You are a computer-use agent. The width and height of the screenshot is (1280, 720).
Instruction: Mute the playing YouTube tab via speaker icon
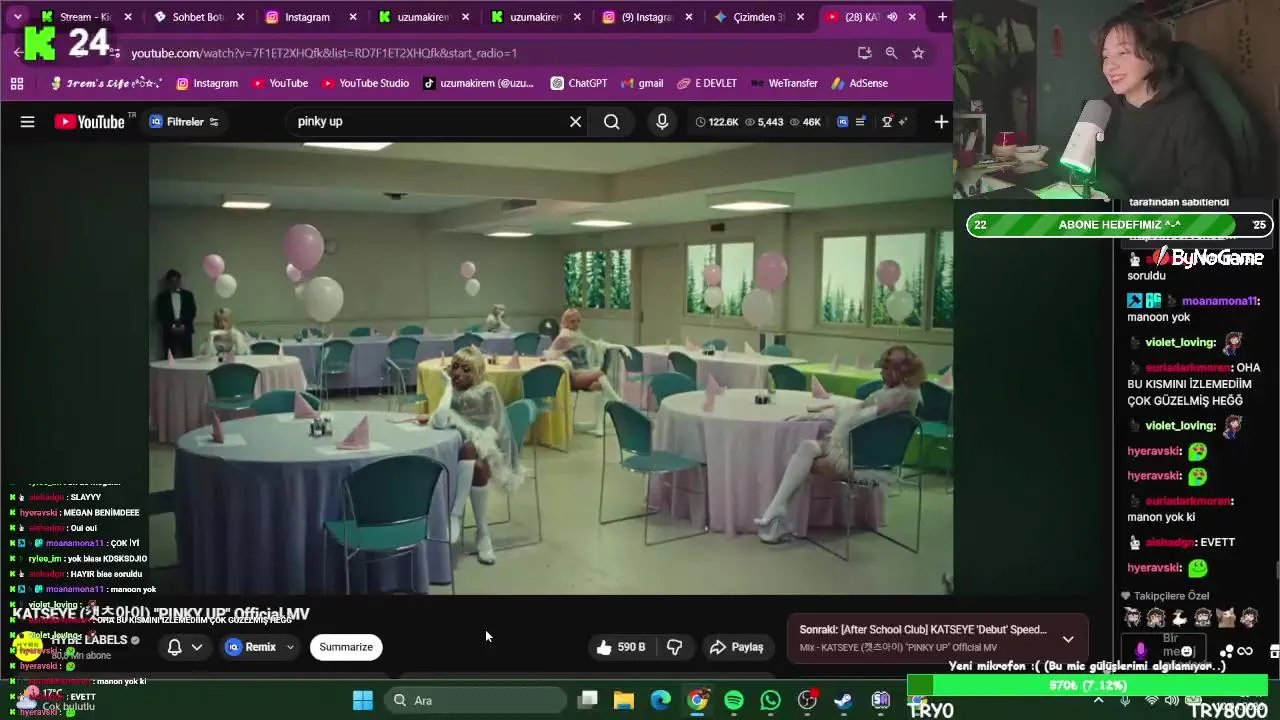pos(892,17)
